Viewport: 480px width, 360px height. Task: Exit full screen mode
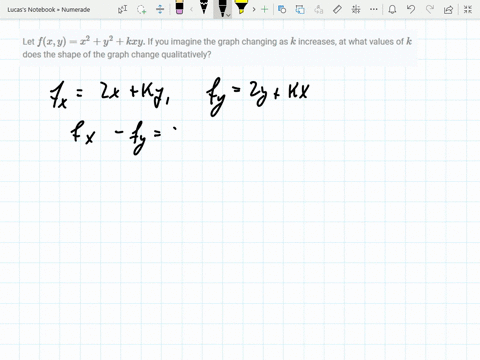(468, 9)
